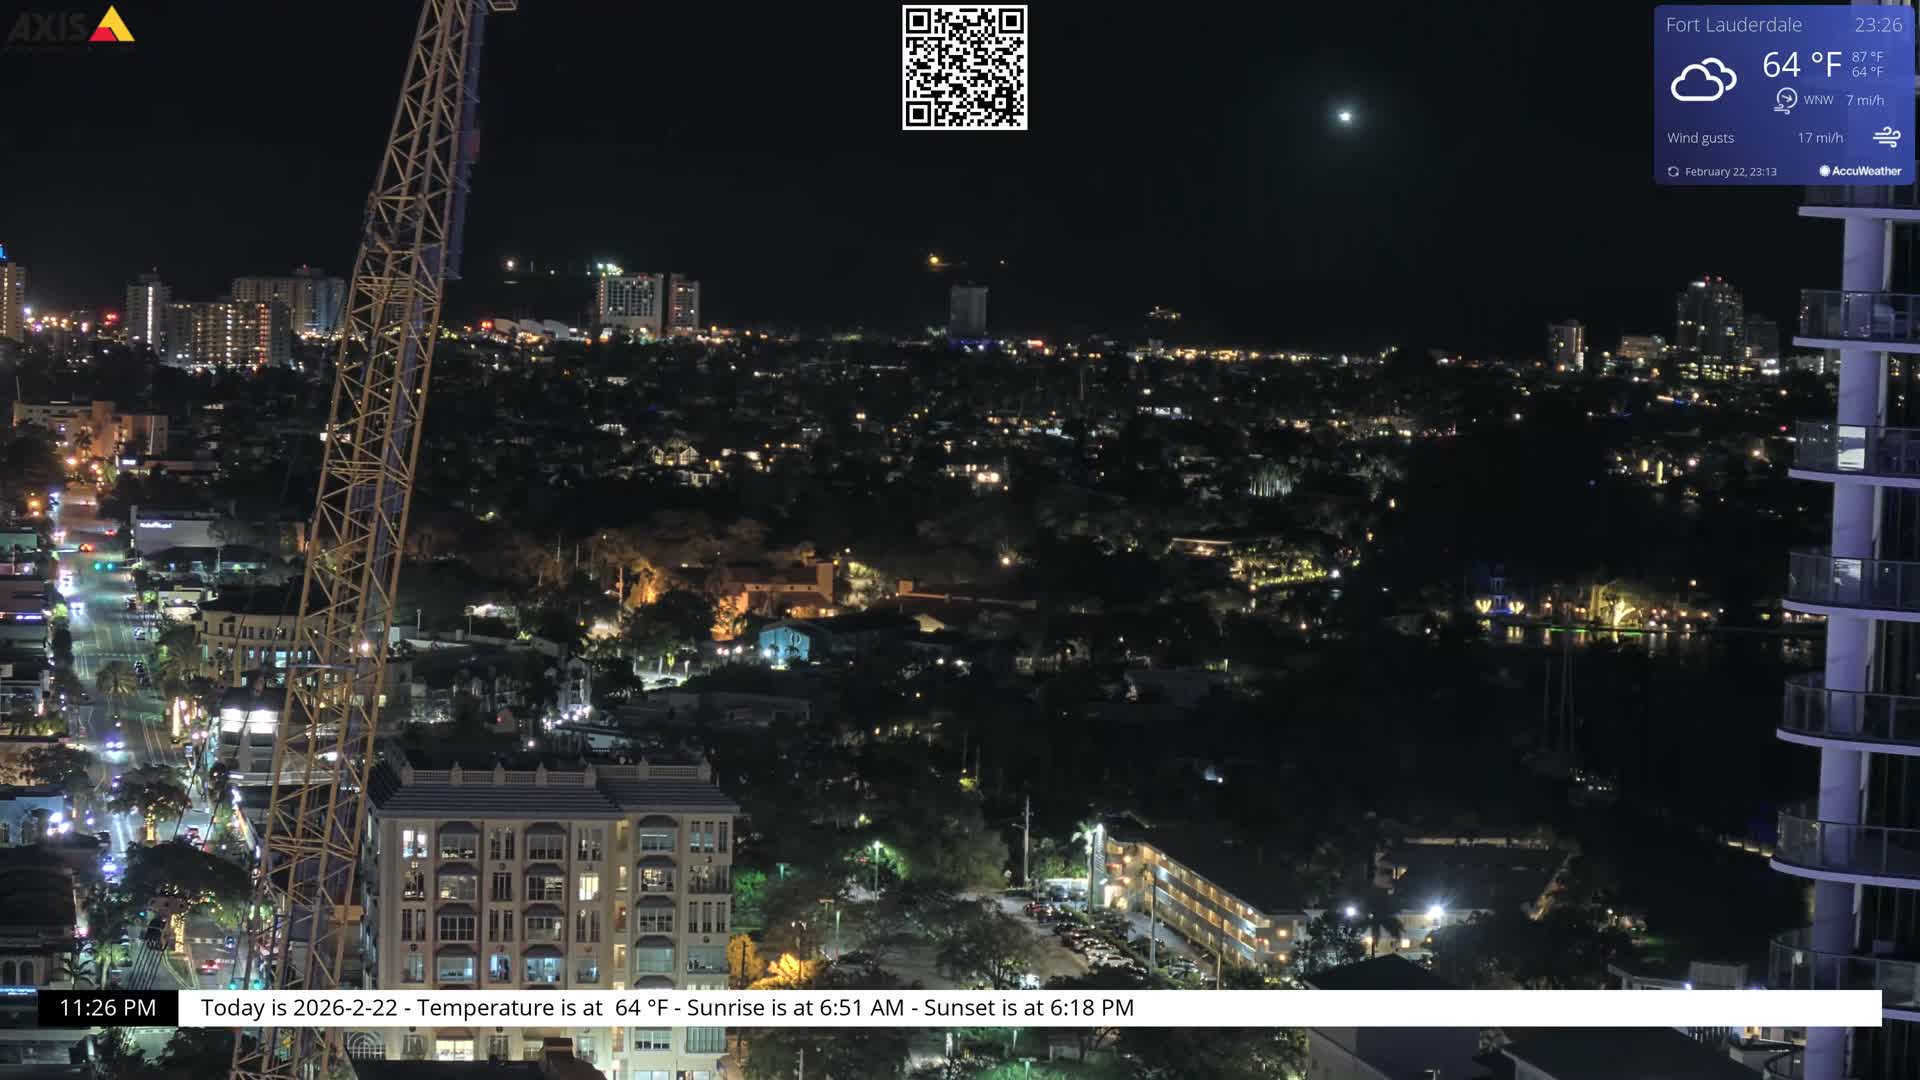The width and height of the screenshot is (1920, 1080).
Task: Click the Sunset is at 6:18 PM text
Action: pyautogui.click(x=1029, y=1008)
